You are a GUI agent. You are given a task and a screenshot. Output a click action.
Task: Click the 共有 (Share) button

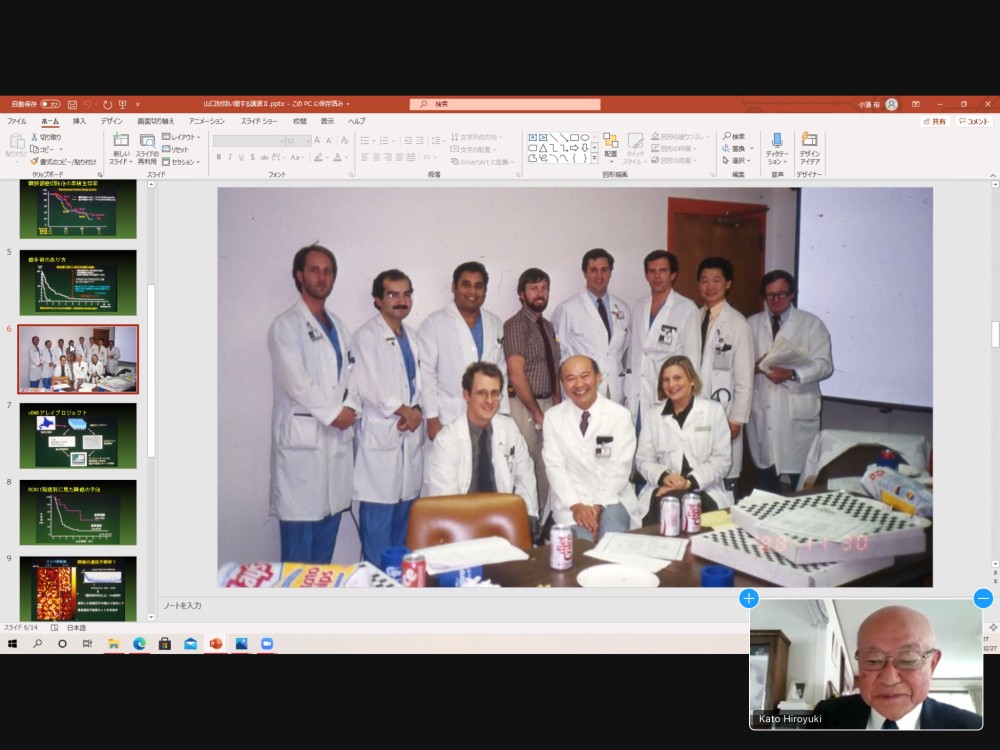tap(935, 121)
